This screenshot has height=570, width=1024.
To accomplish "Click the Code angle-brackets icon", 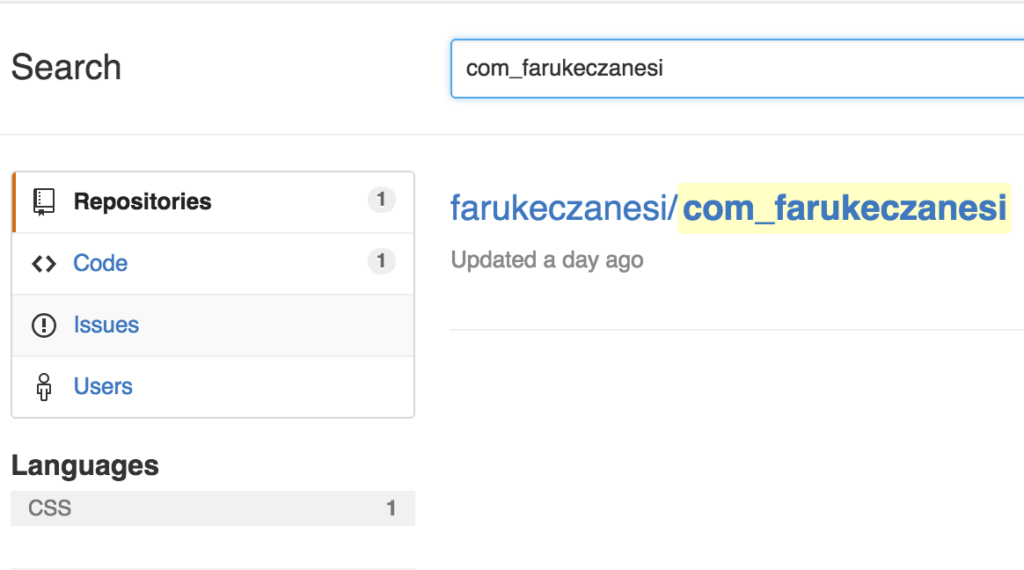I will (x=44, y=264).
